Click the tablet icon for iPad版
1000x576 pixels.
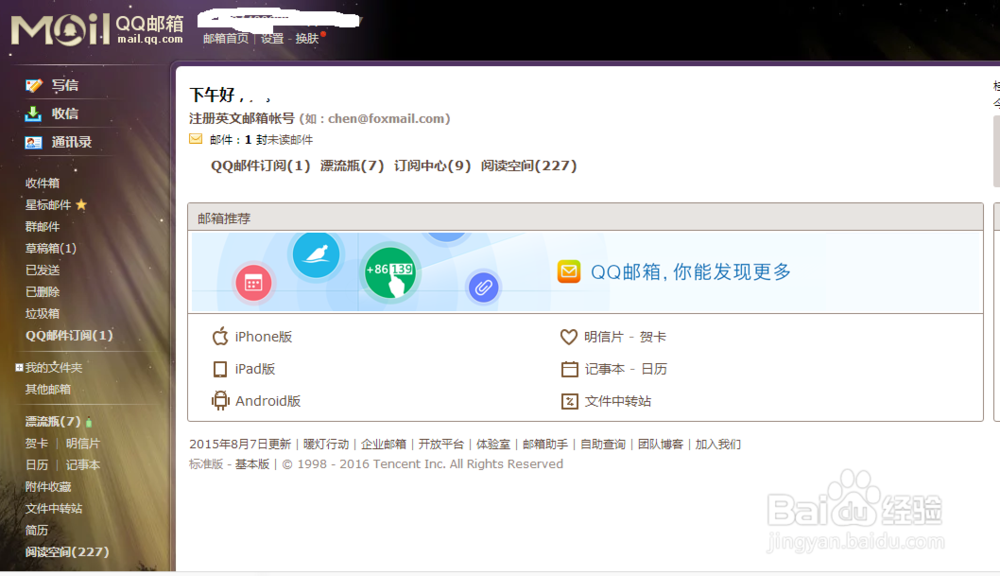click(220, 369)
